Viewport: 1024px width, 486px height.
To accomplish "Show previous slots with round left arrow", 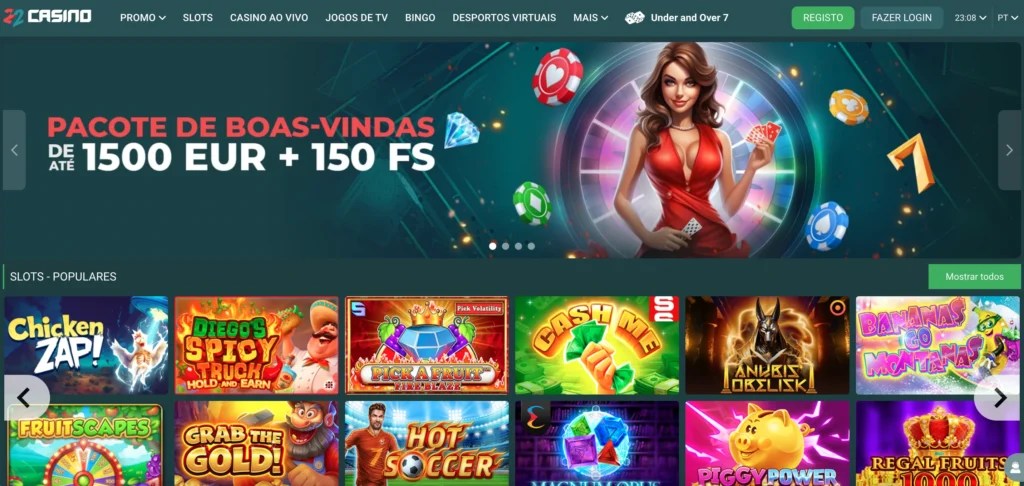I will [25, 397].
